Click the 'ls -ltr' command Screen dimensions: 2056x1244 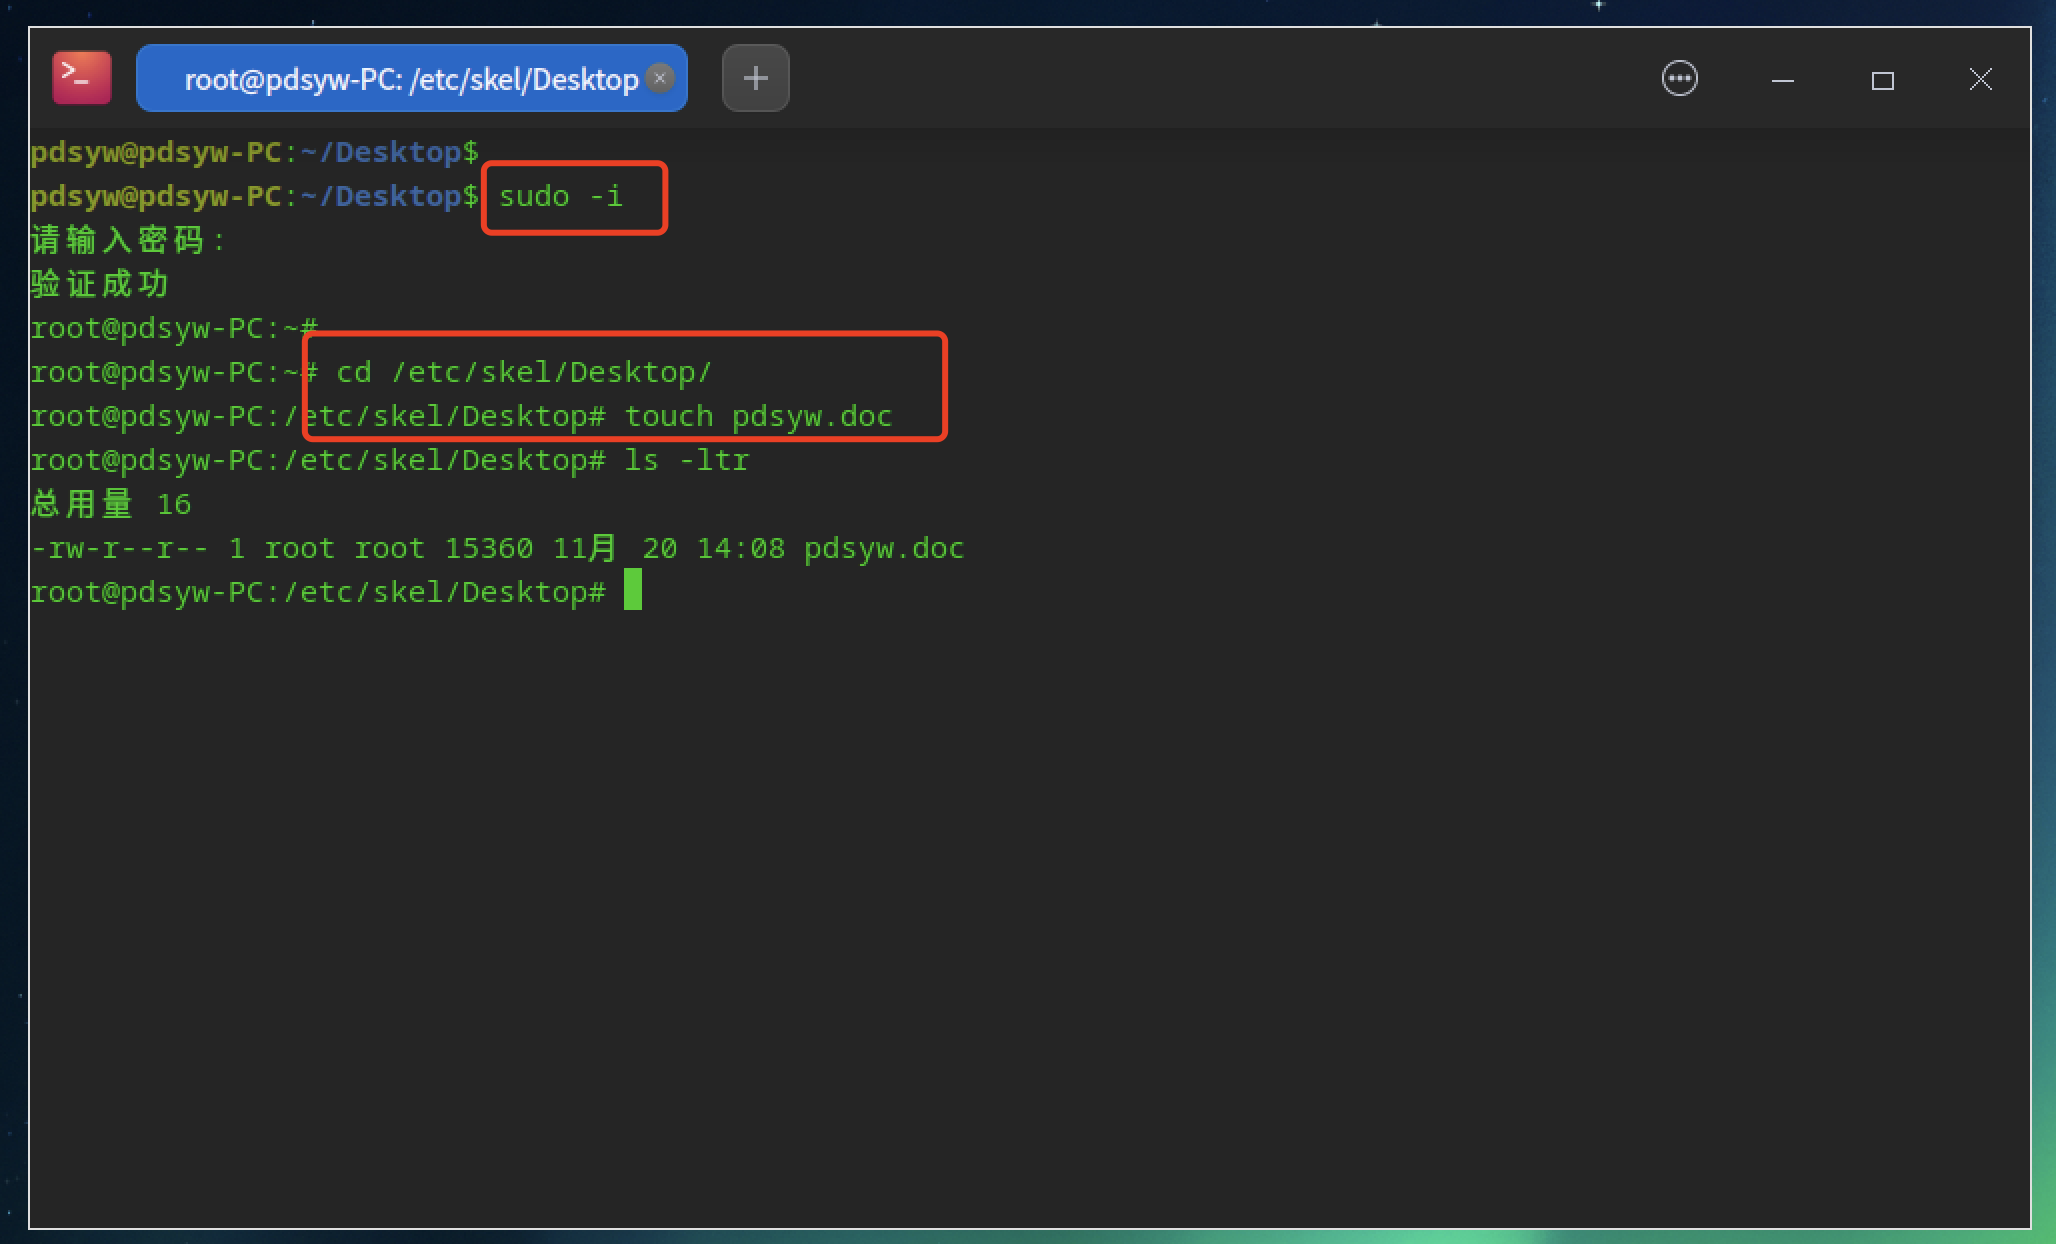[686, 460]
